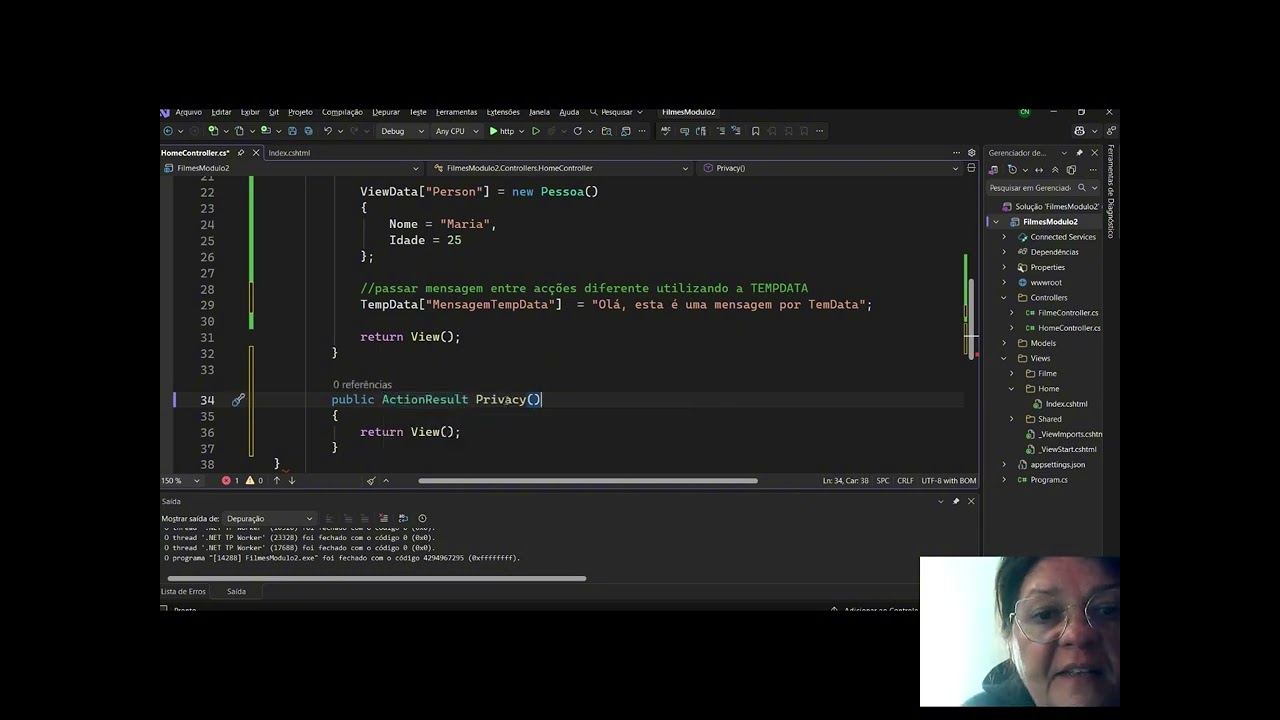Screen dimensions: 1280x720
Task: Open the Any CPU platform dropdown
Action: pos(457,131)
